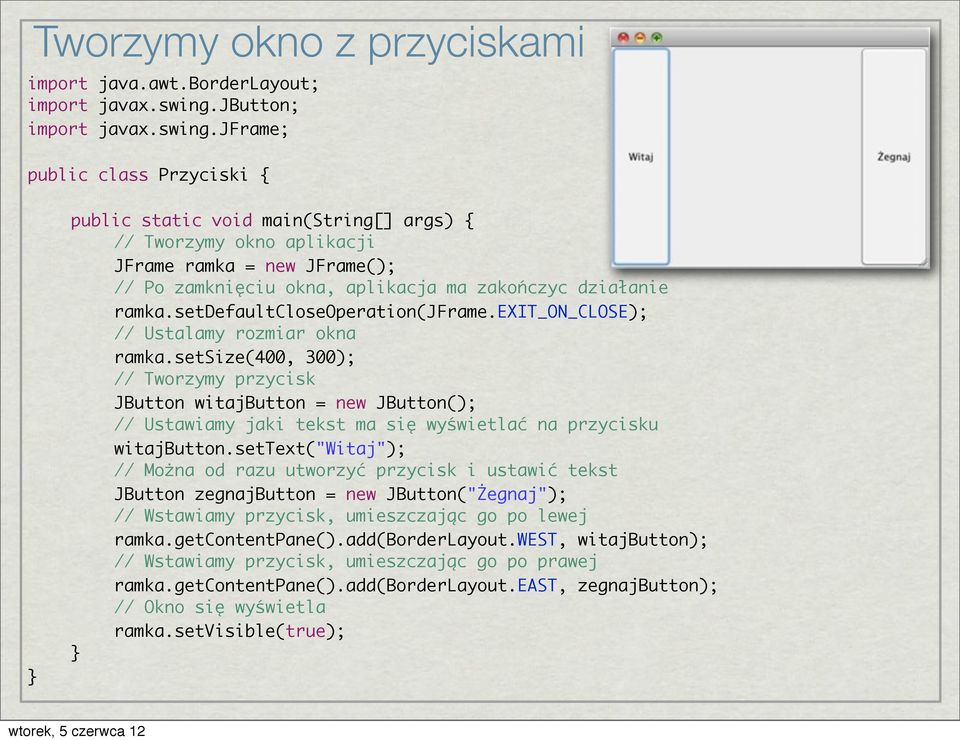The image size is (960, 740).
Task: Click the string "Witaj" in setText
Action: [351, 449]
